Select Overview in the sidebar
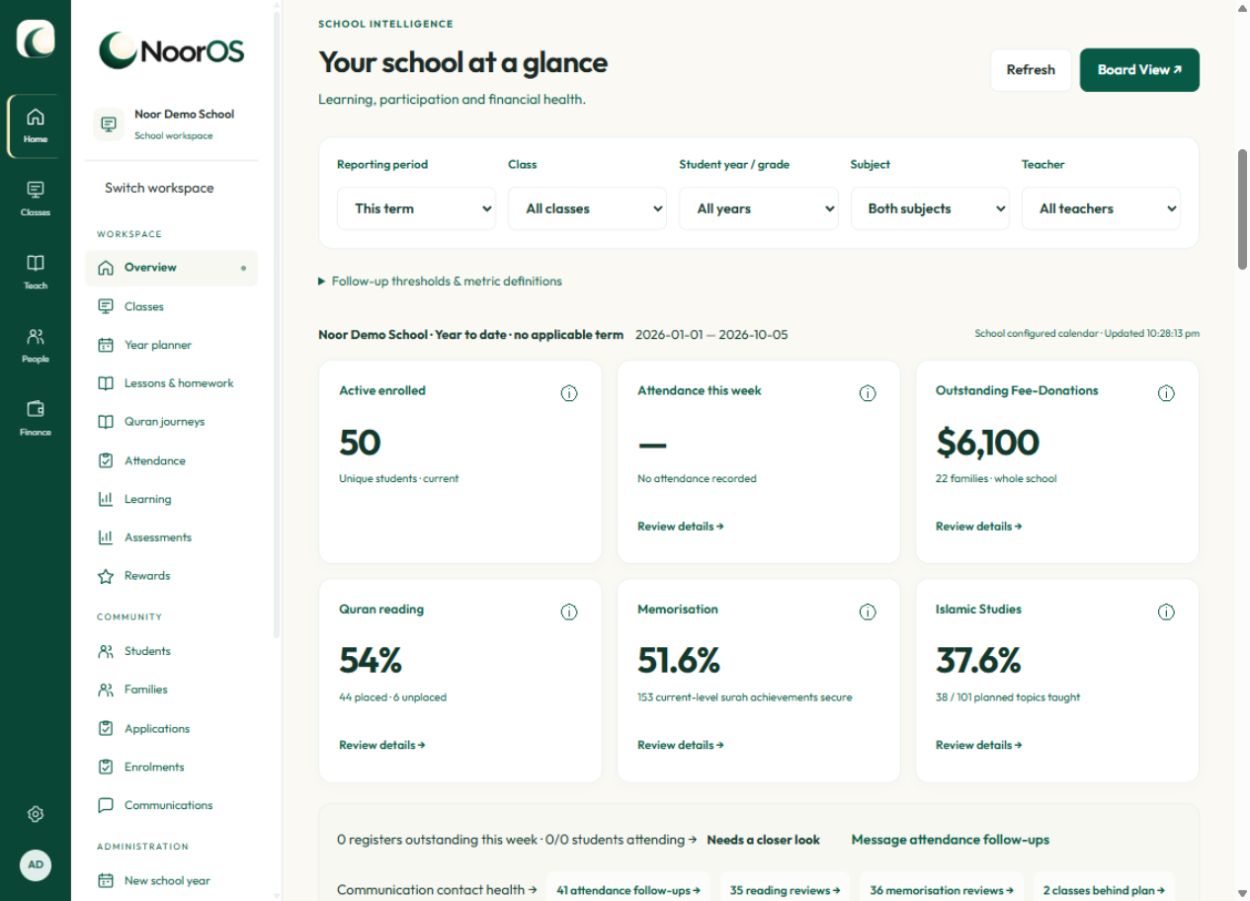This screenshot has height=901, width=1250. pos(171,268)
